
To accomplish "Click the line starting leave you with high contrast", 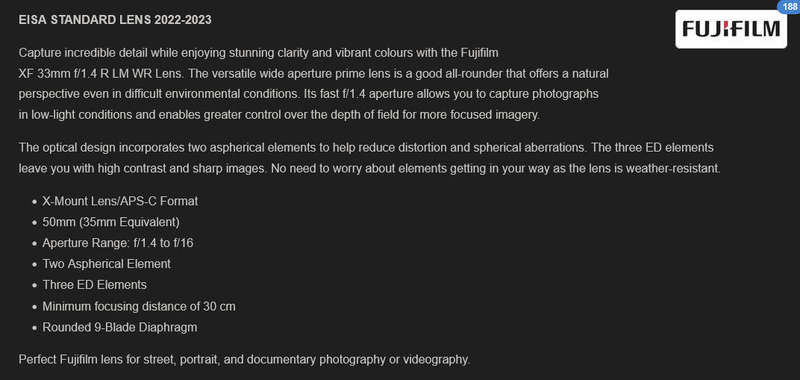I will pos(369,168).
